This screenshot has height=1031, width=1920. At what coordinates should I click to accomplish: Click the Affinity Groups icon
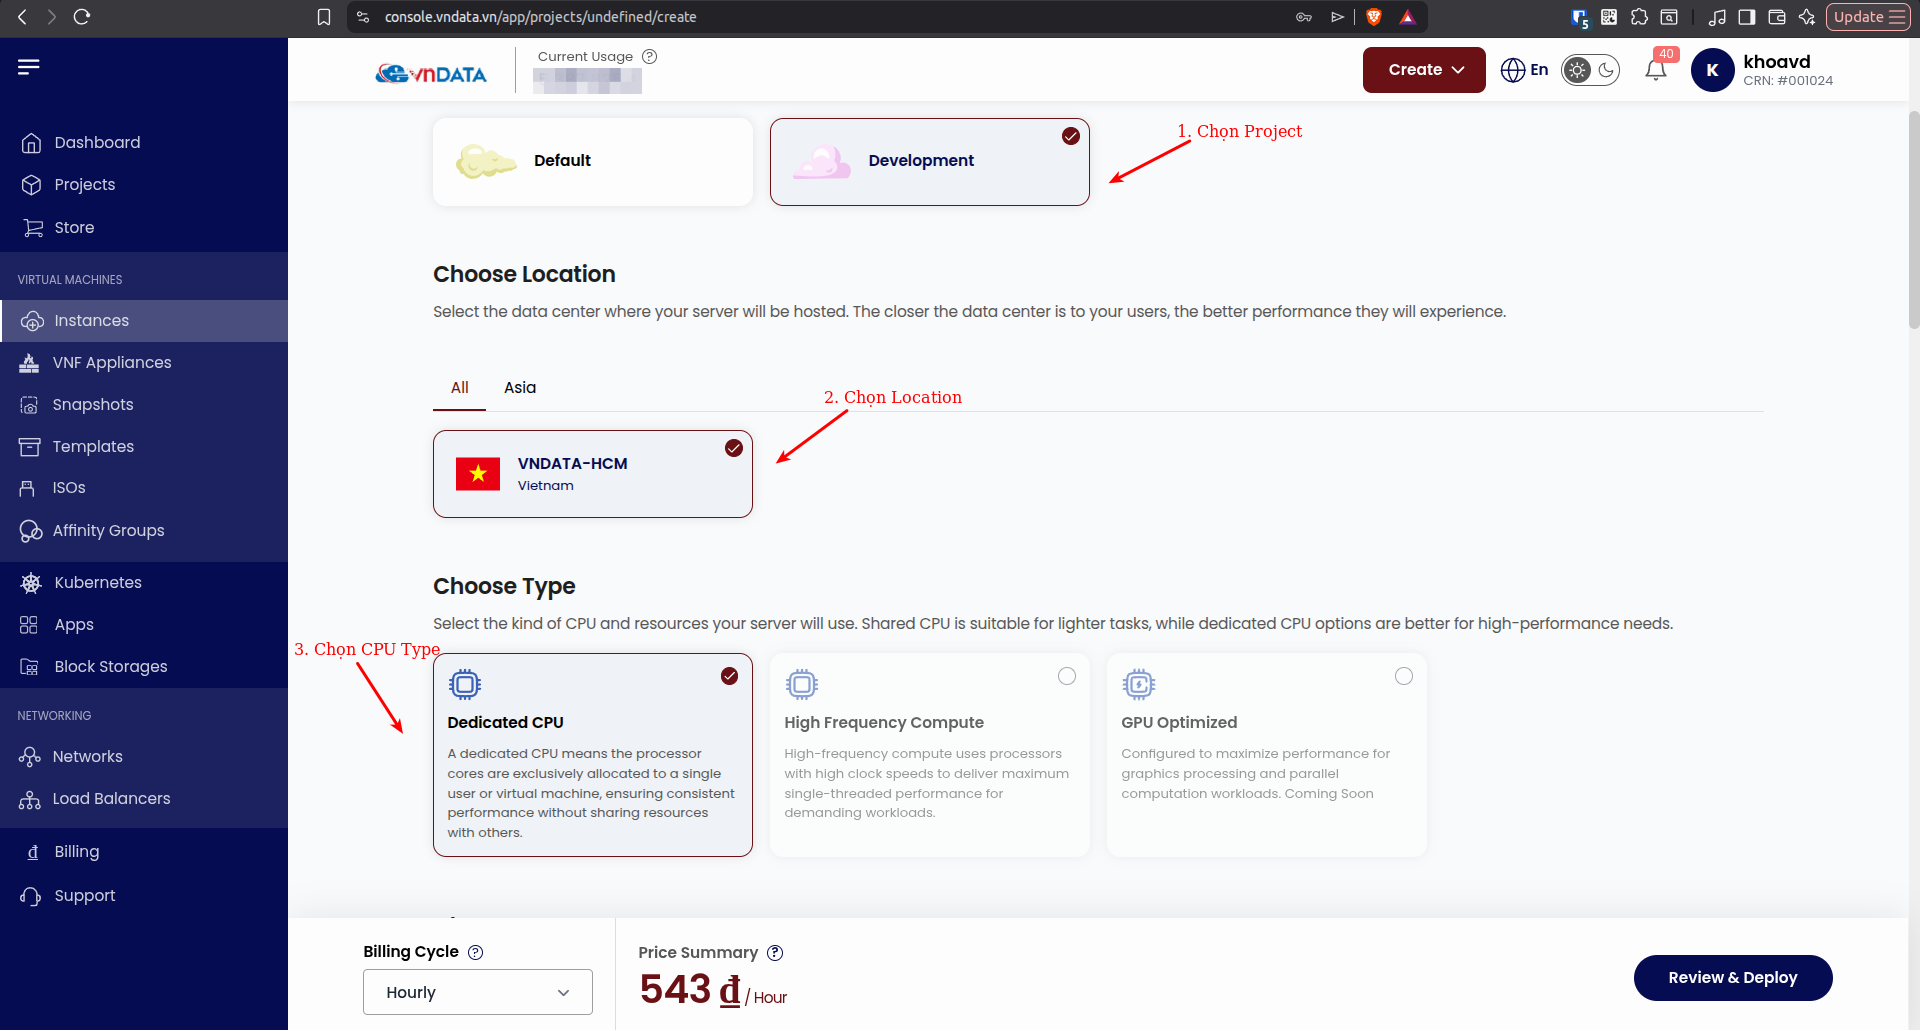tap(31, 531)
